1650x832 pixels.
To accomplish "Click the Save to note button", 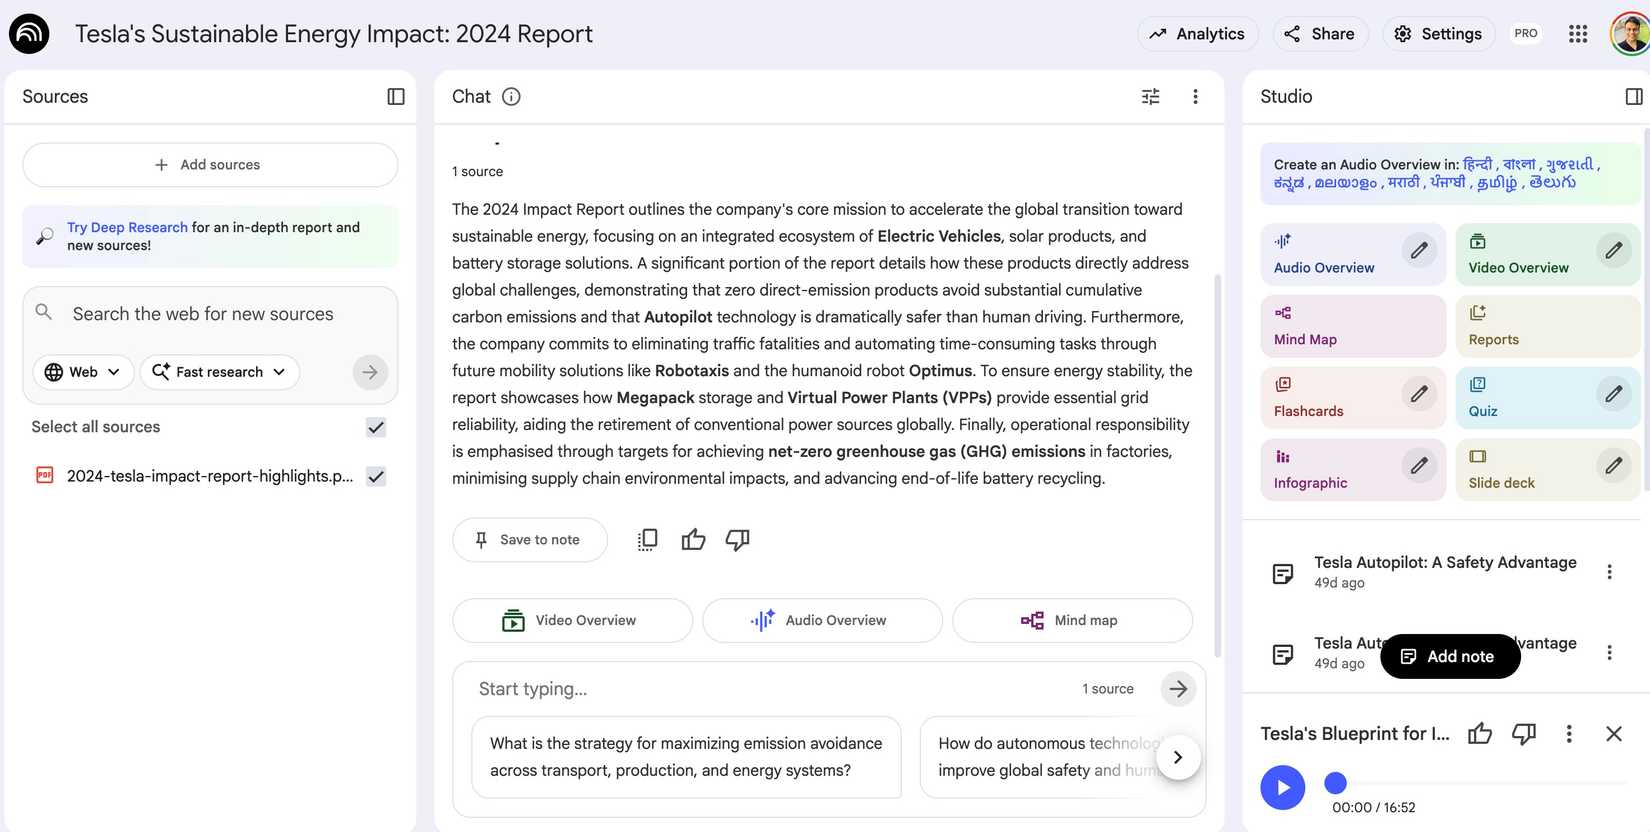I will click(x=529, y=540).
